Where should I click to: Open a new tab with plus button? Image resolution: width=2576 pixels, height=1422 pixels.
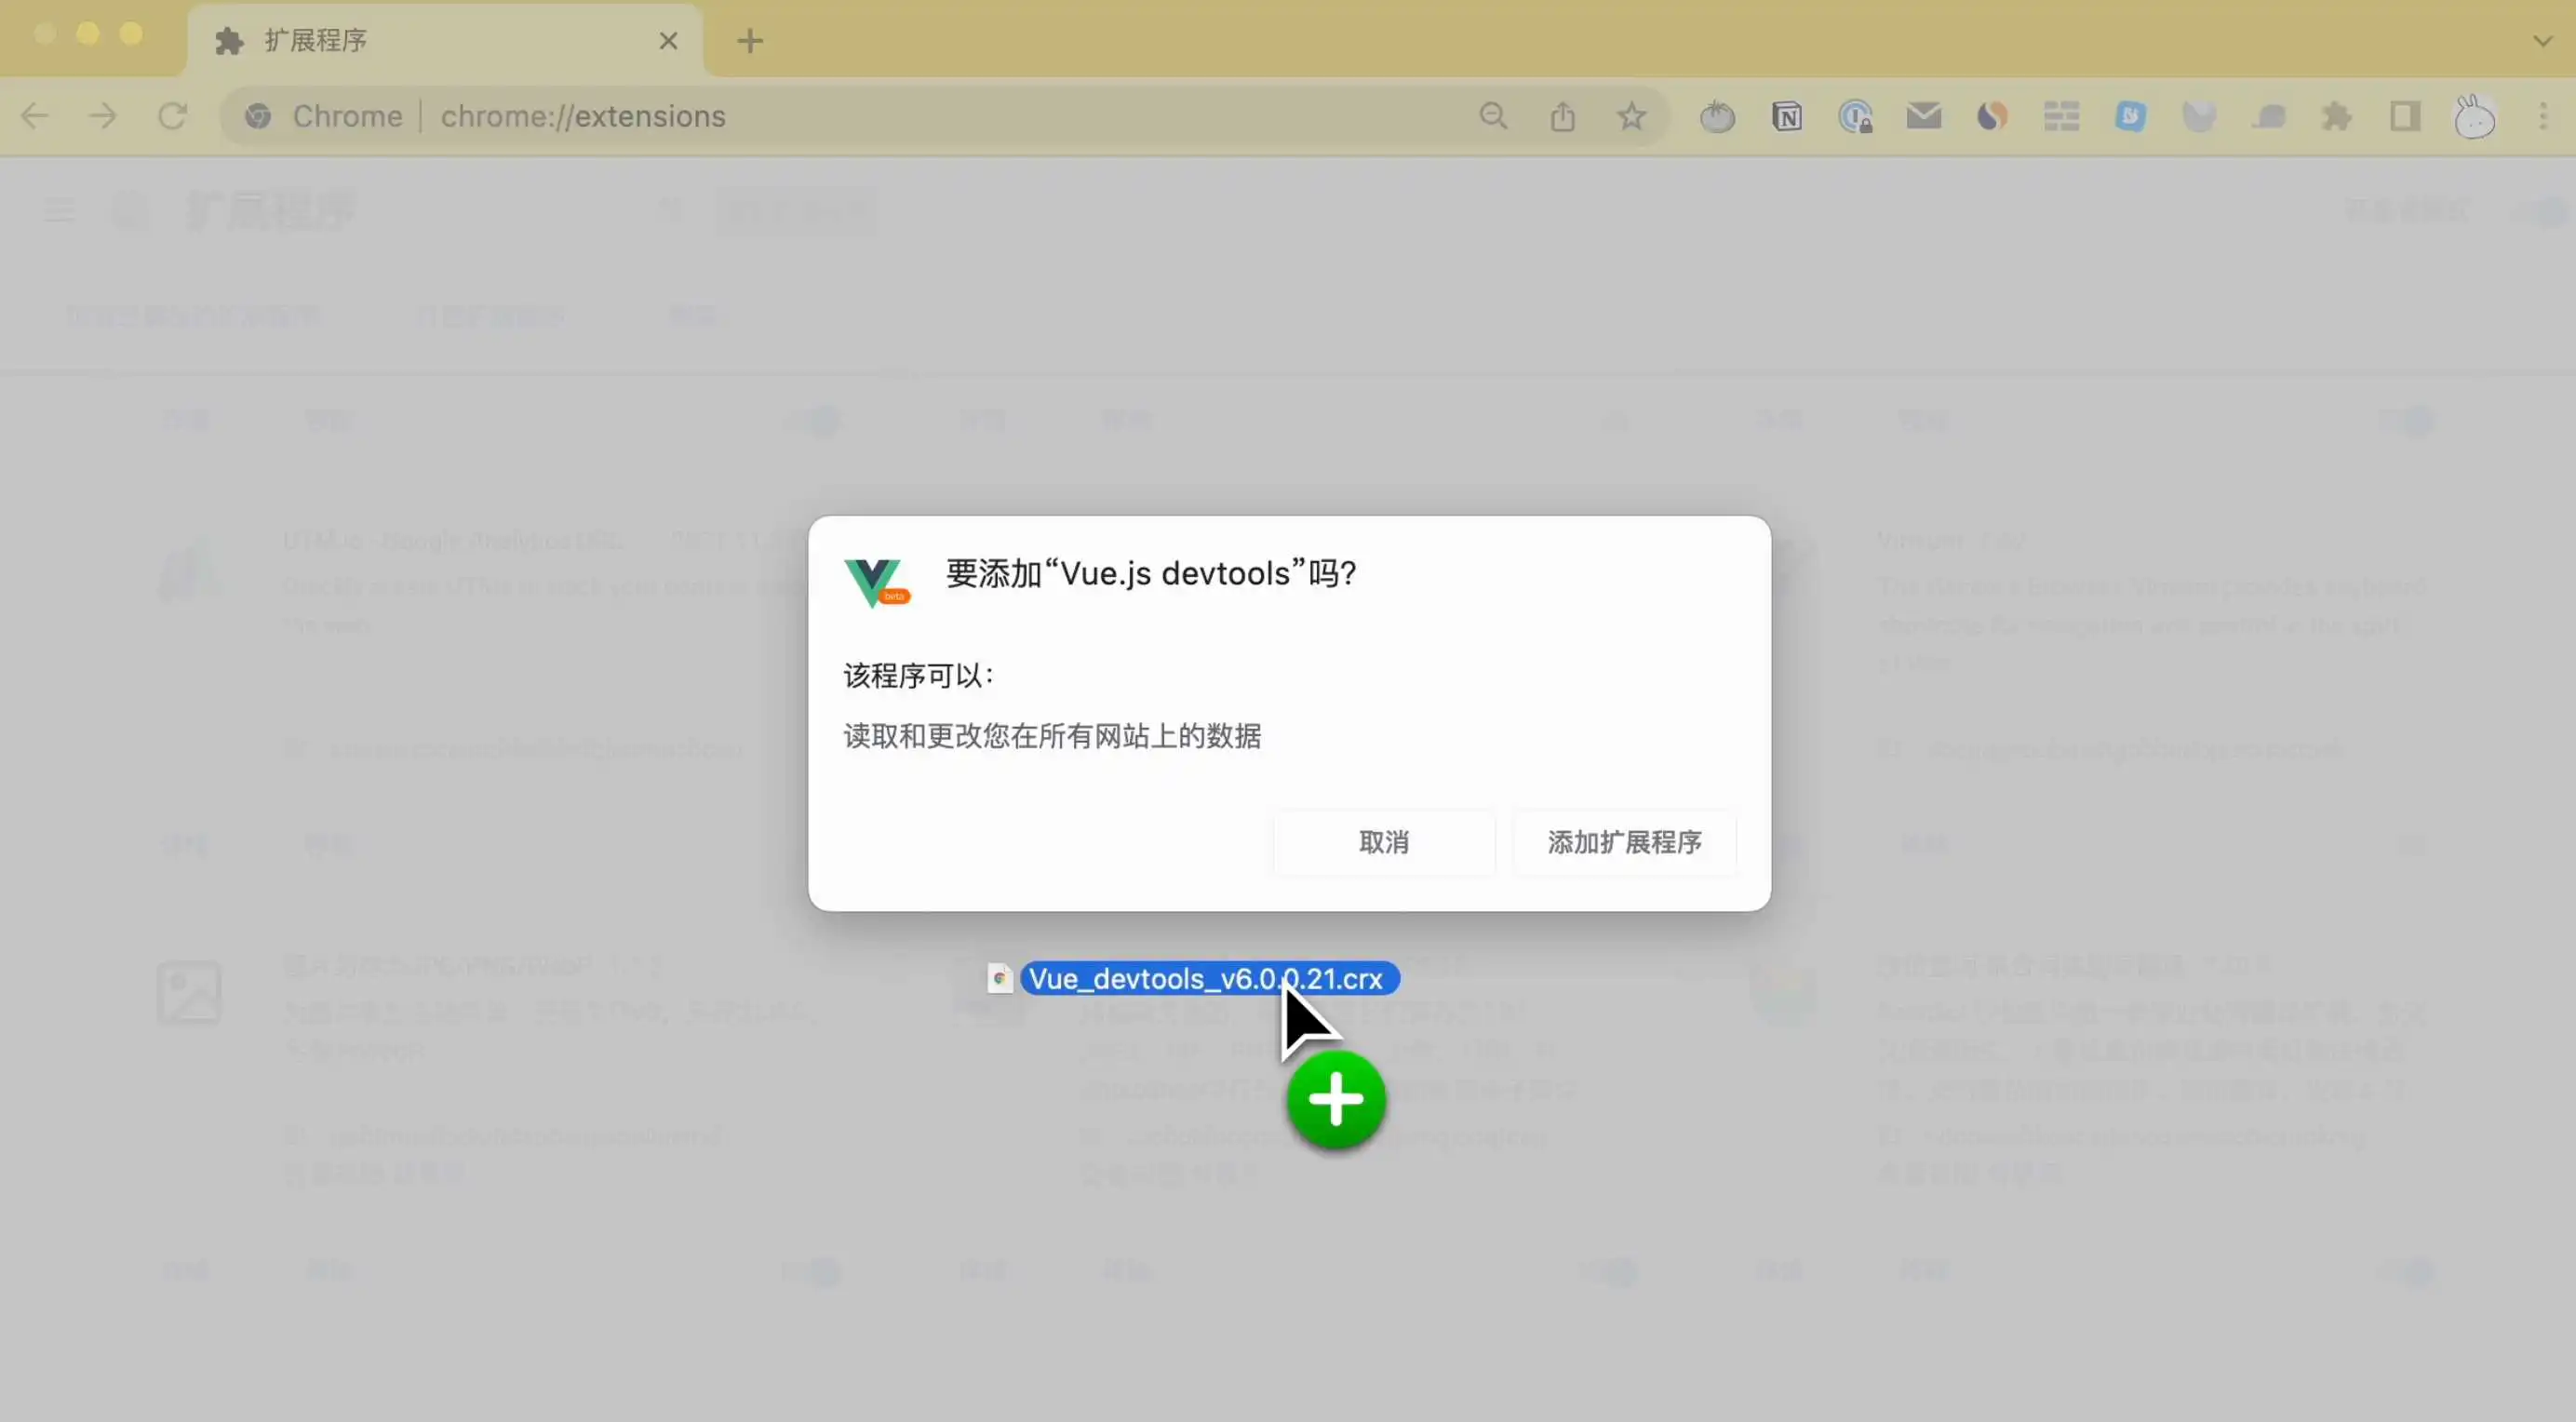[750, 41]
